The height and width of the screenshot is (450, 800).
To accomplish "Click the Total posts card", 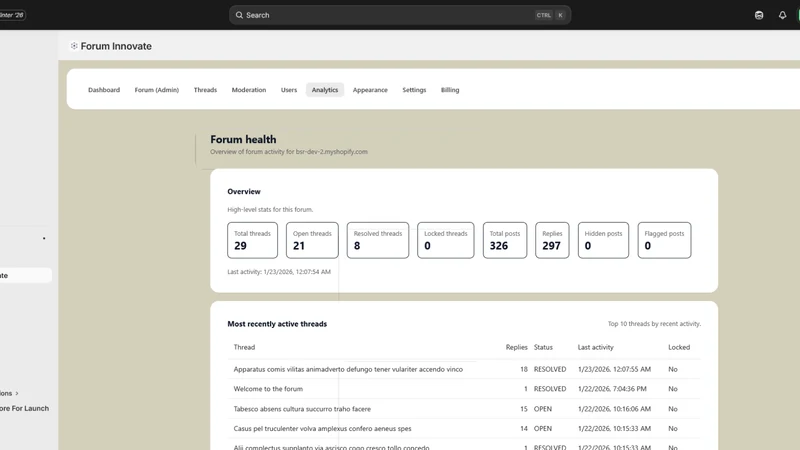I will 505,240.
